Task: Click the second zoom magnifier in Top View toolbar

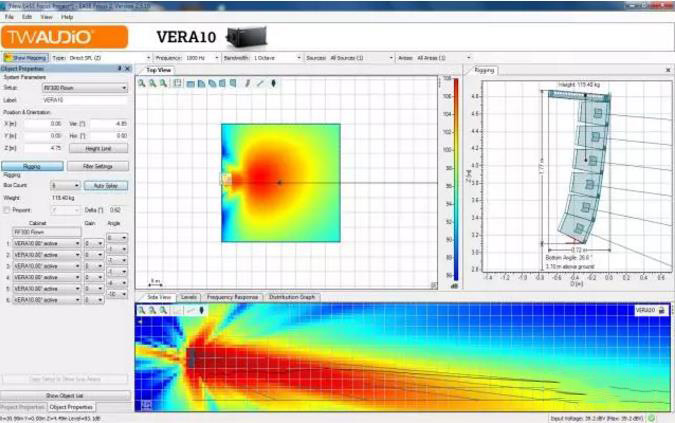Action: point(152,83)
